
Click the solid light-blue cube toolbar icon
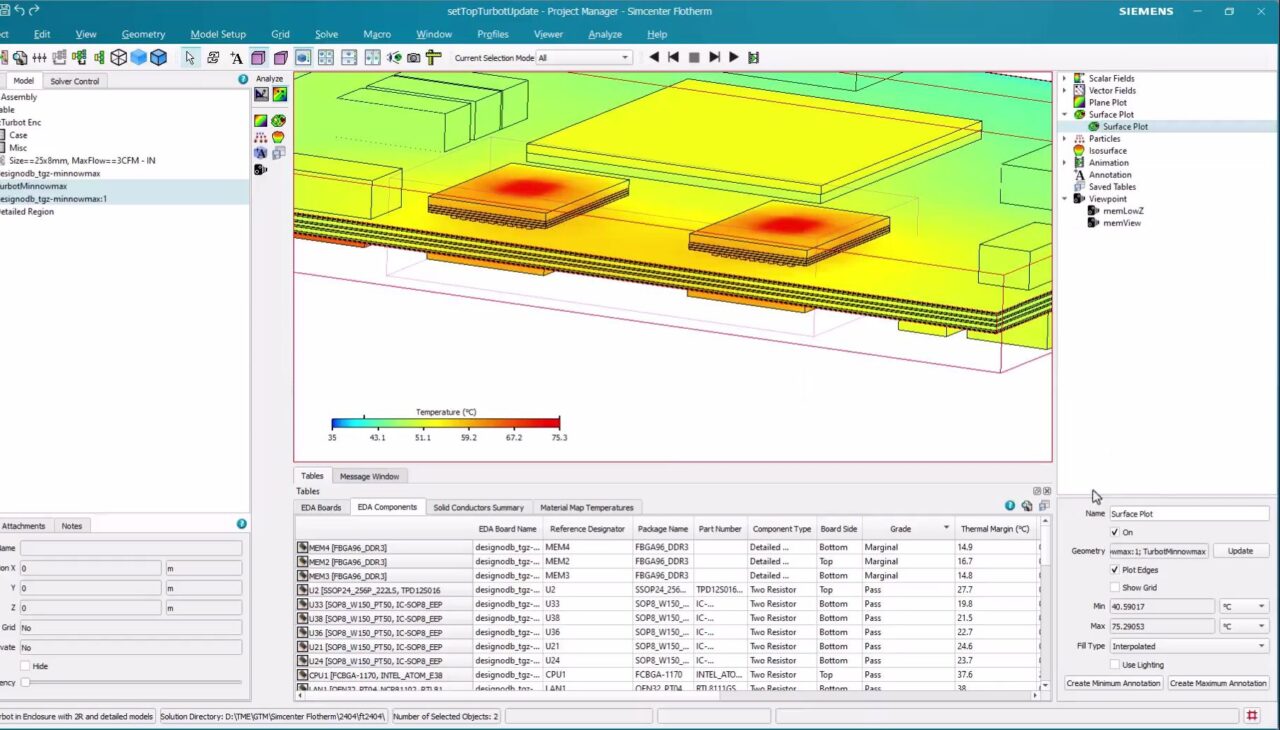[x=138, y=58]
